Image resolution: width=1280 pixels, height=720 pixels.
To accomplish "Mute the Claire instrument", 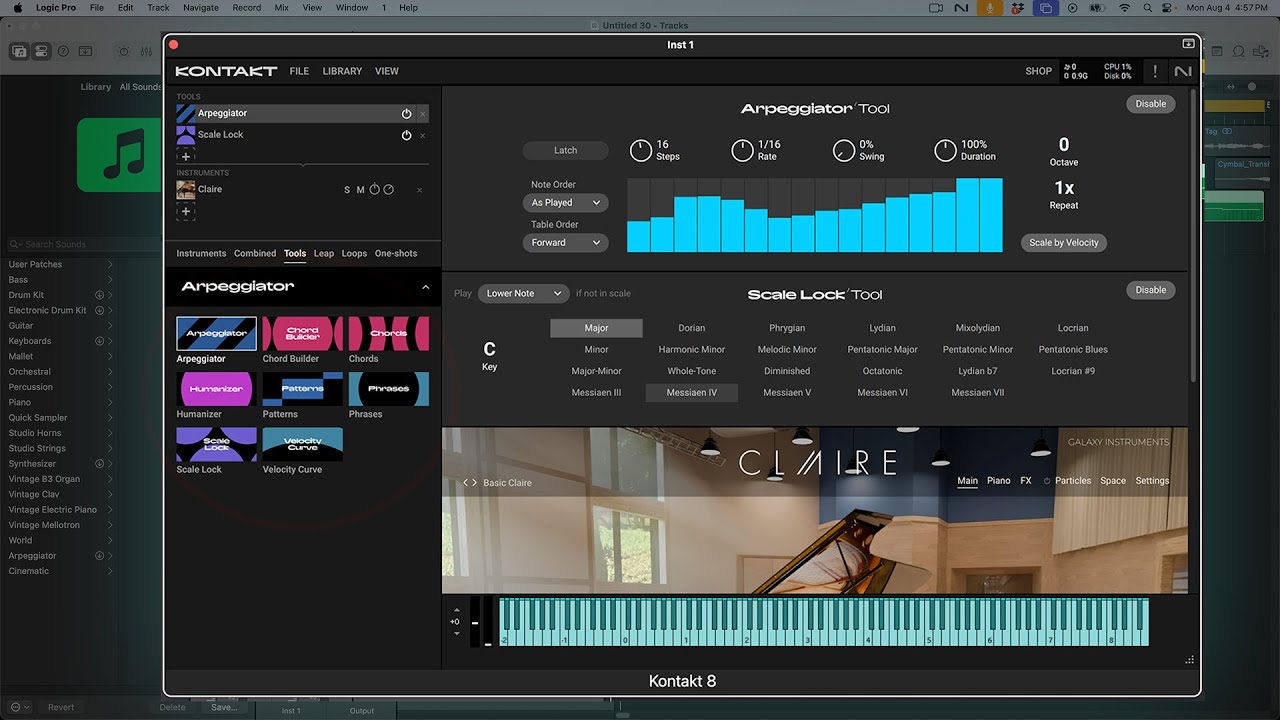I will 360,190.
